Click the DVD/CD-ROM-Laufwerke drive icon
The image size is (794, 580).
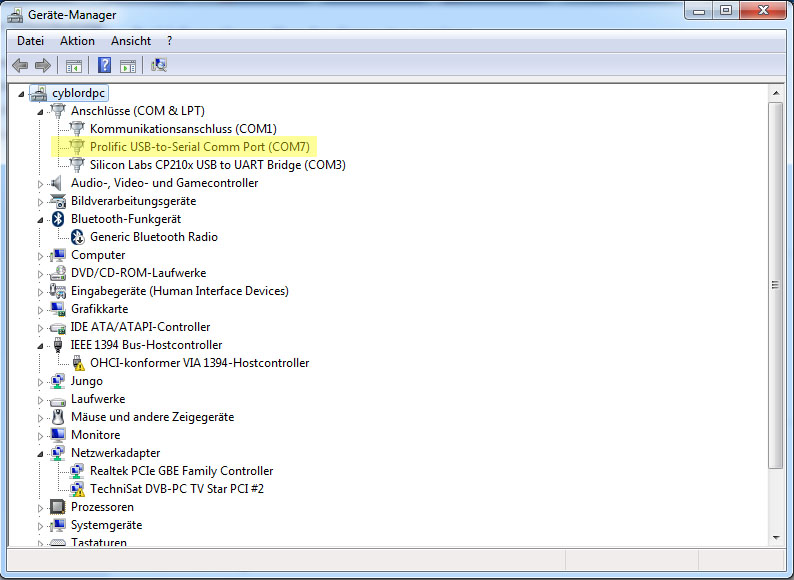58,273
